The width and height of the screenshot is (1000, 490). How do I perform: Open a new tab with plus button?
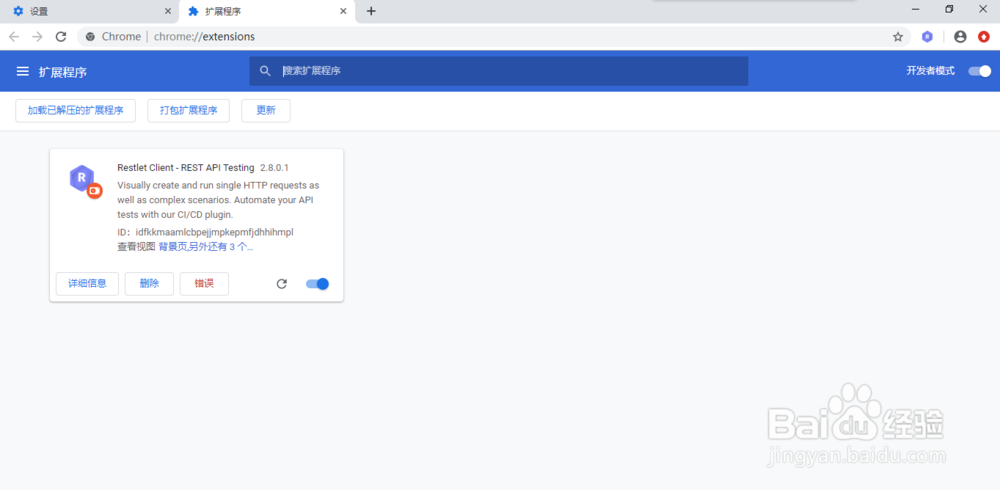[371, 11]
